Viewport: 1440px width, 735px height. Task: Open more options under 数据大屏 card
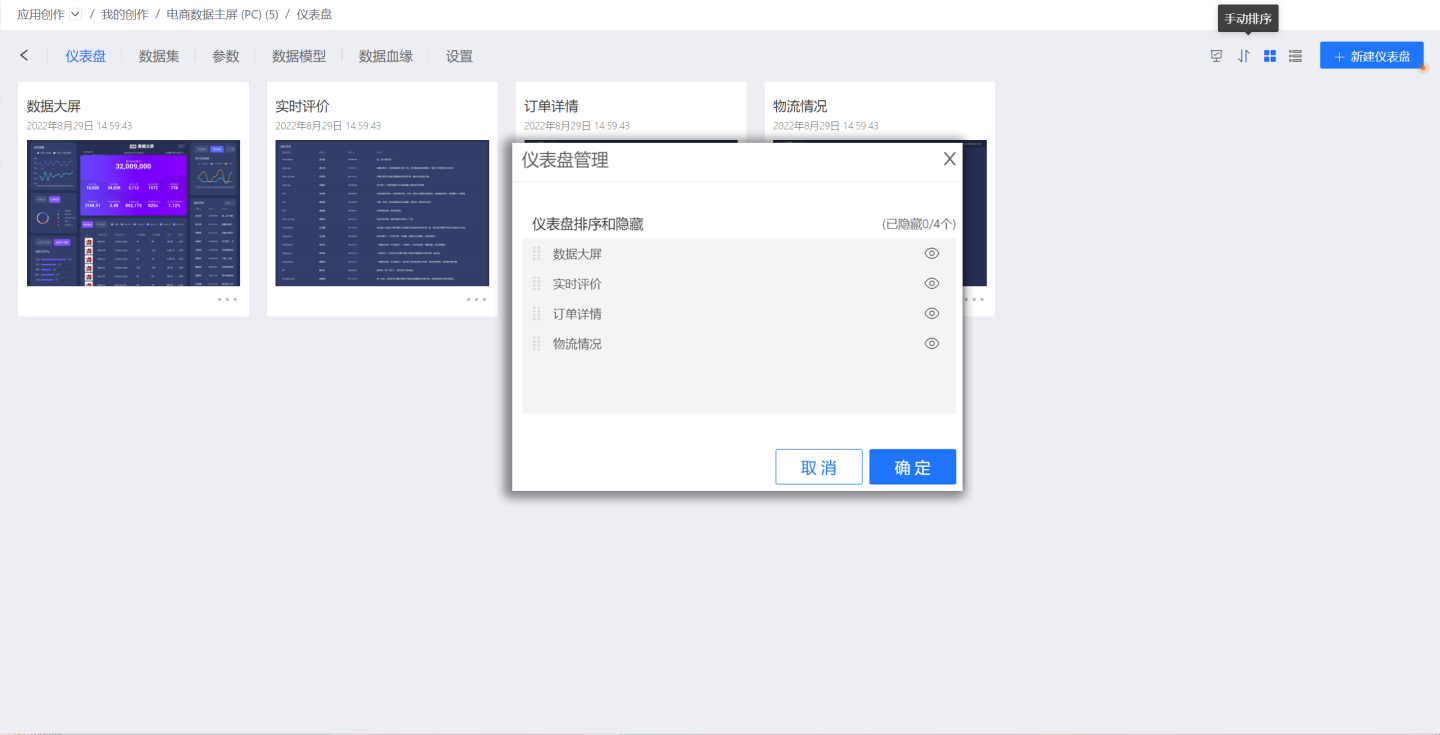coord(227,299)
